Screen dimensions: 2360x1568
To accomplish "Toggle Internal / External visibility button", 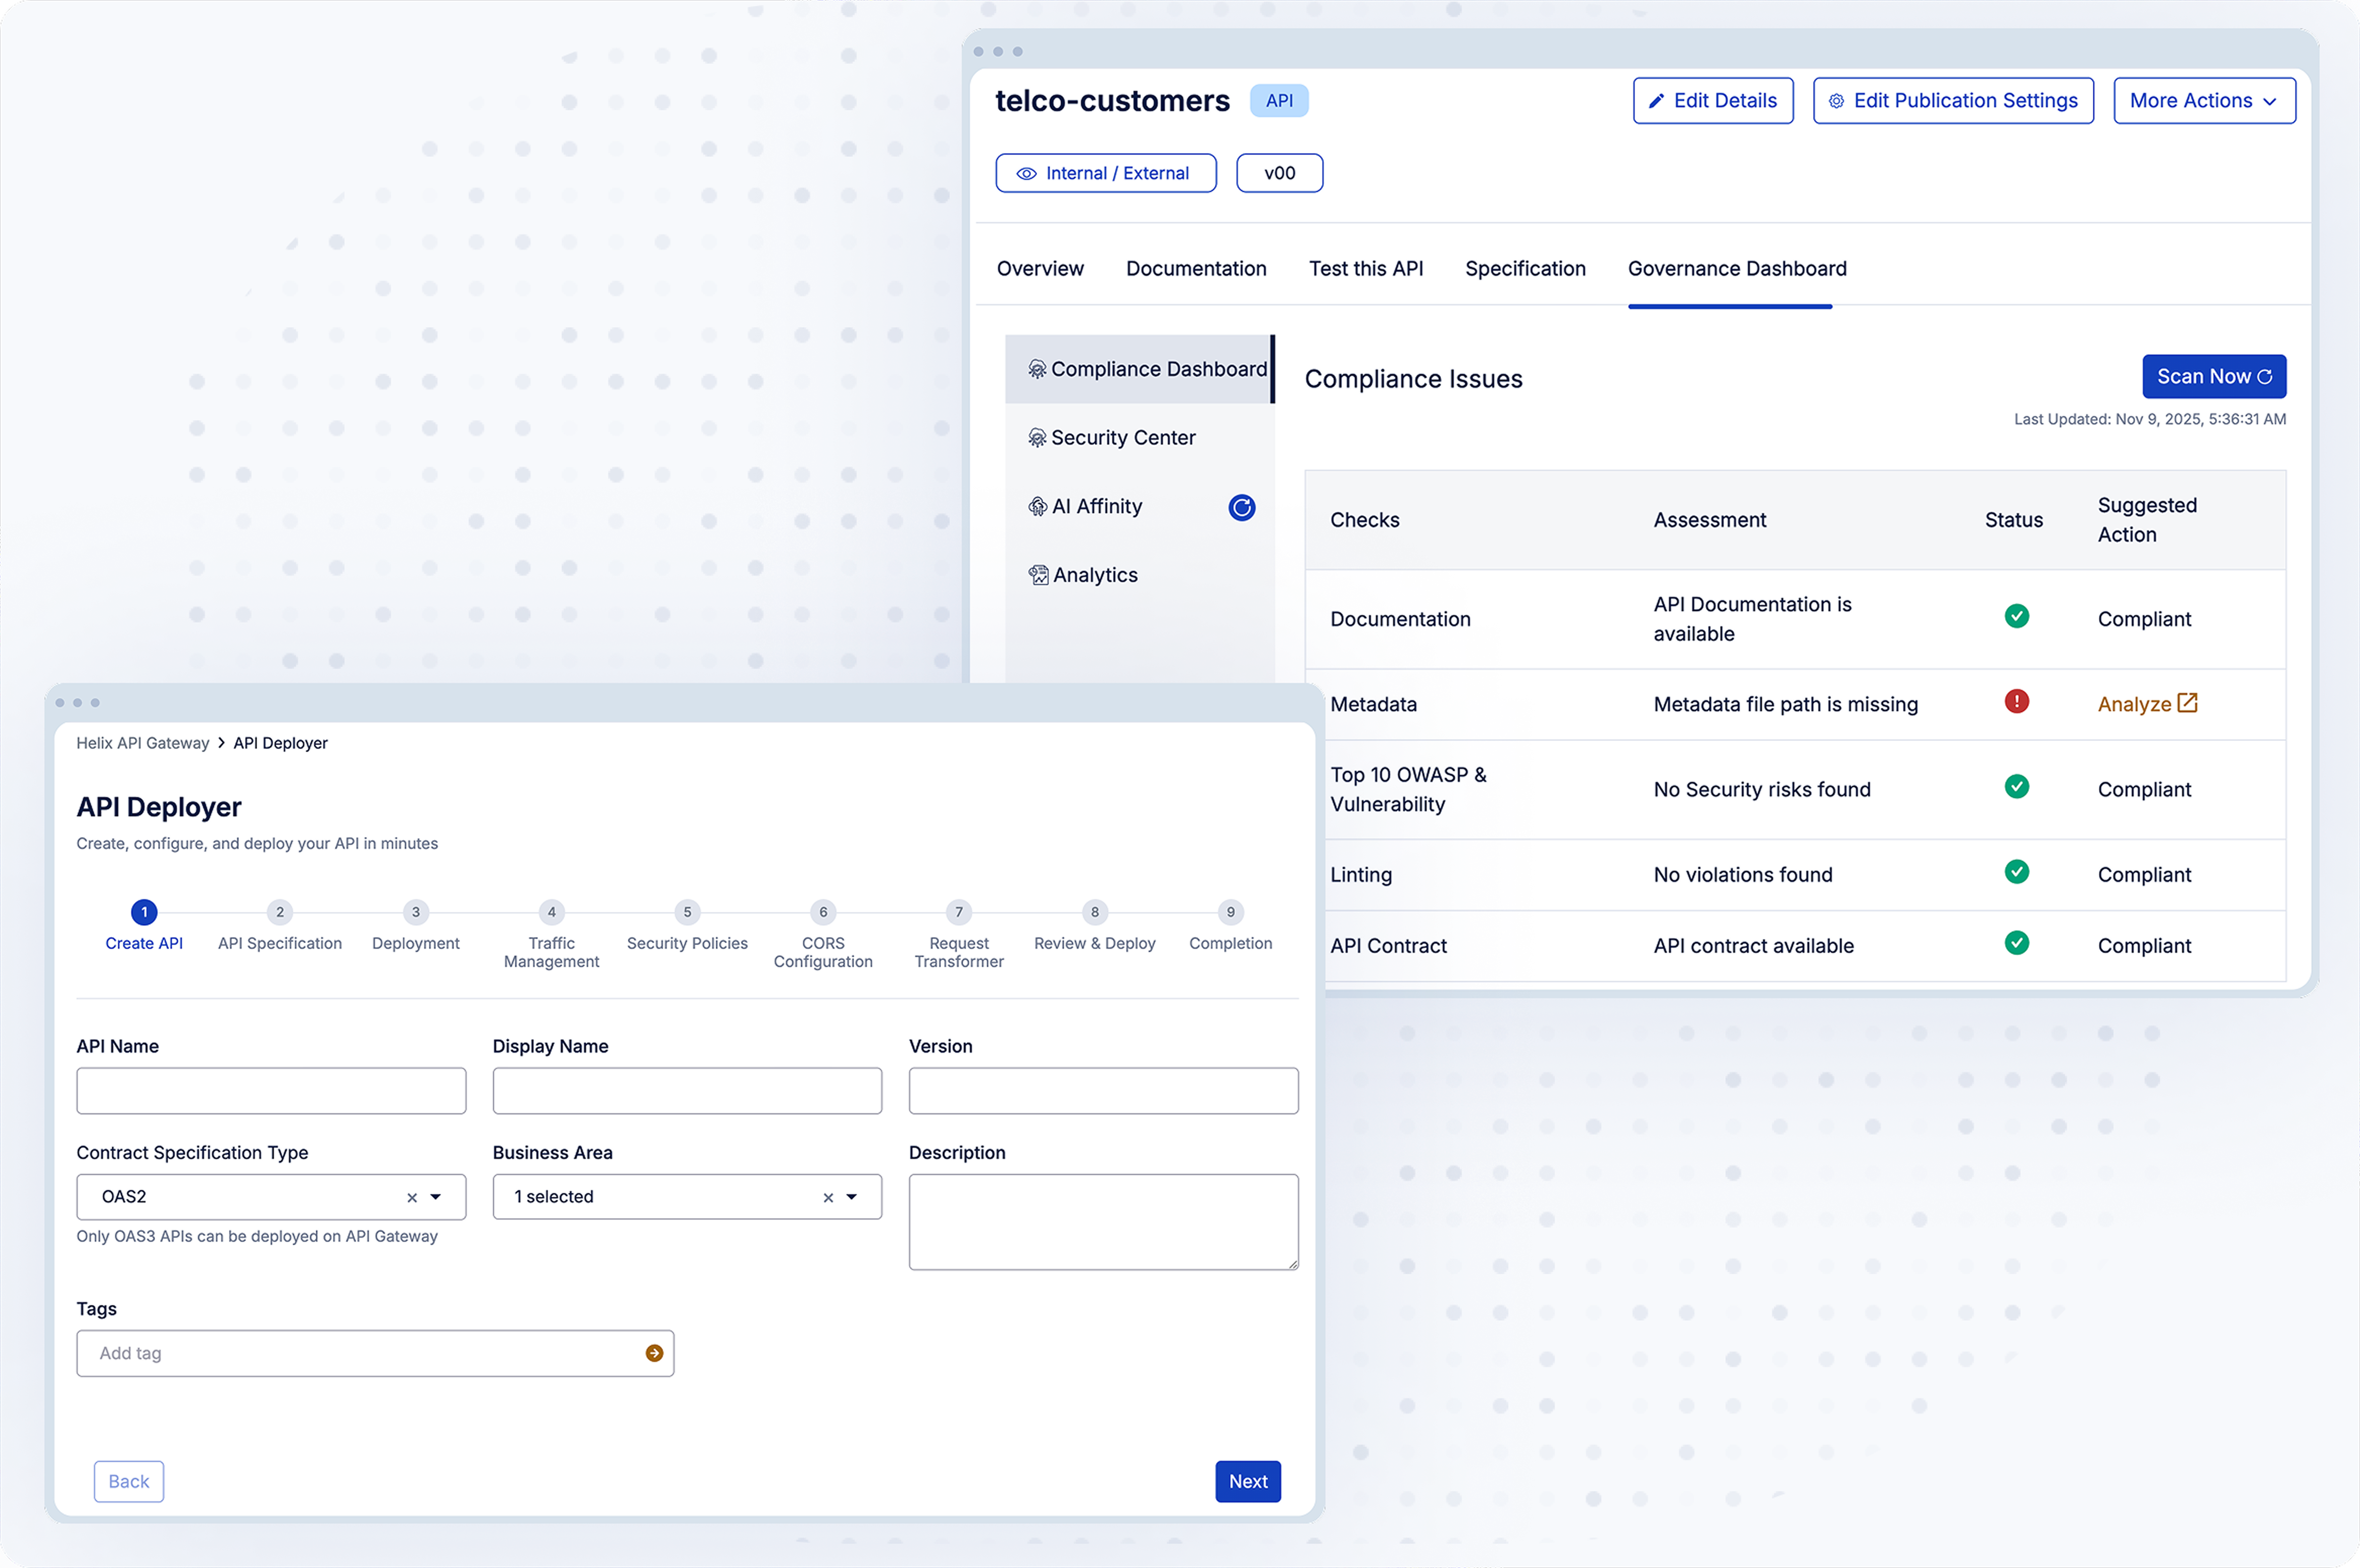I will [1105, 173].
